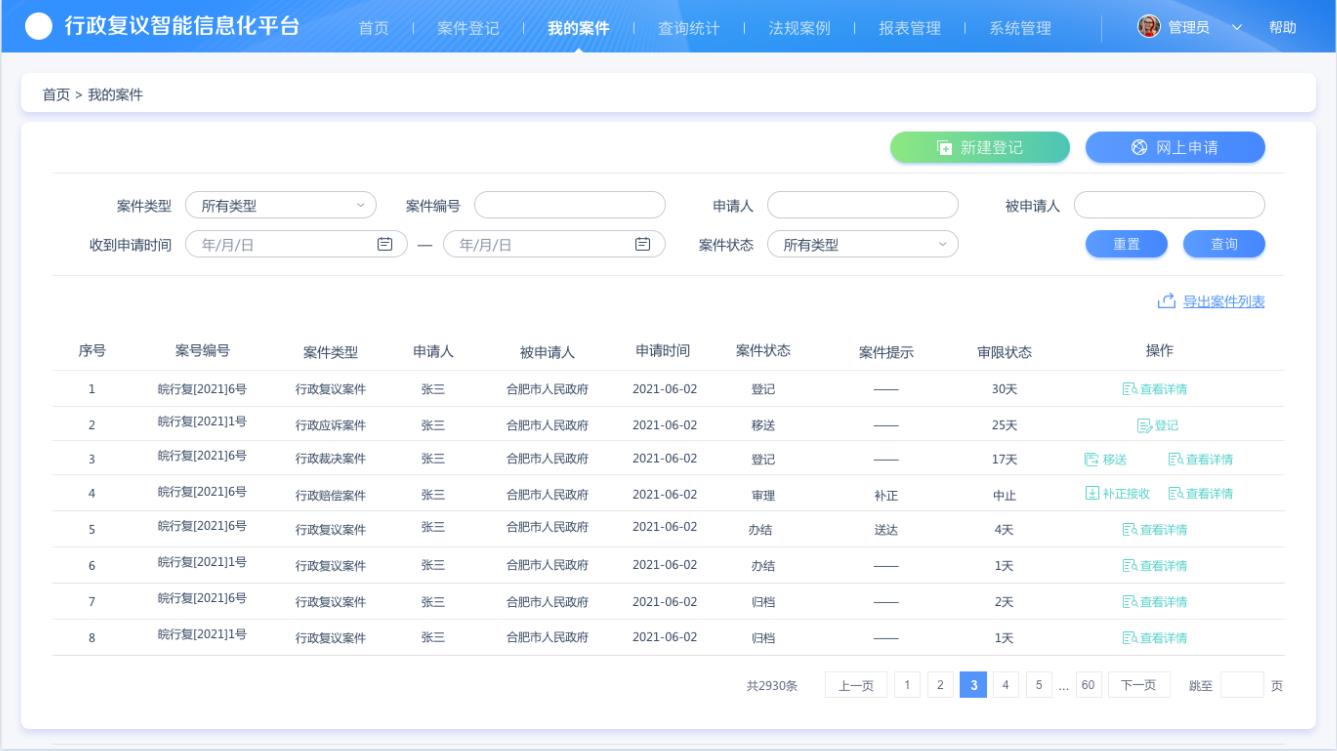Click the administrator avatar icon
Image resolution: width=1337 pixels, height=751 pixels.
coord(1149,27)
